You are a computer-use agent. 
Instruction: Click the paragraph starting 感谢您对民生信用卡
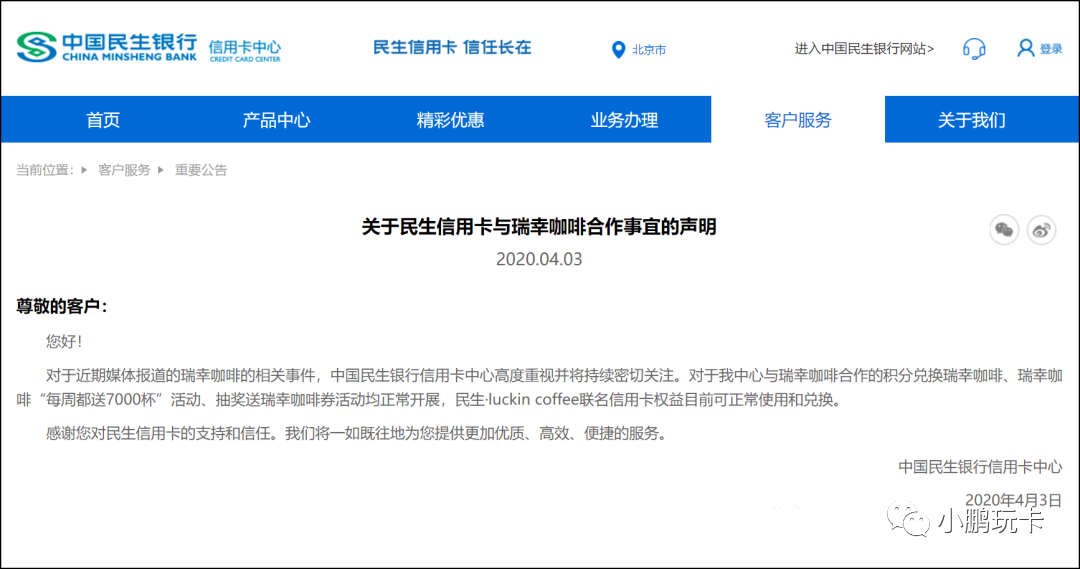(x=356, y=433)
